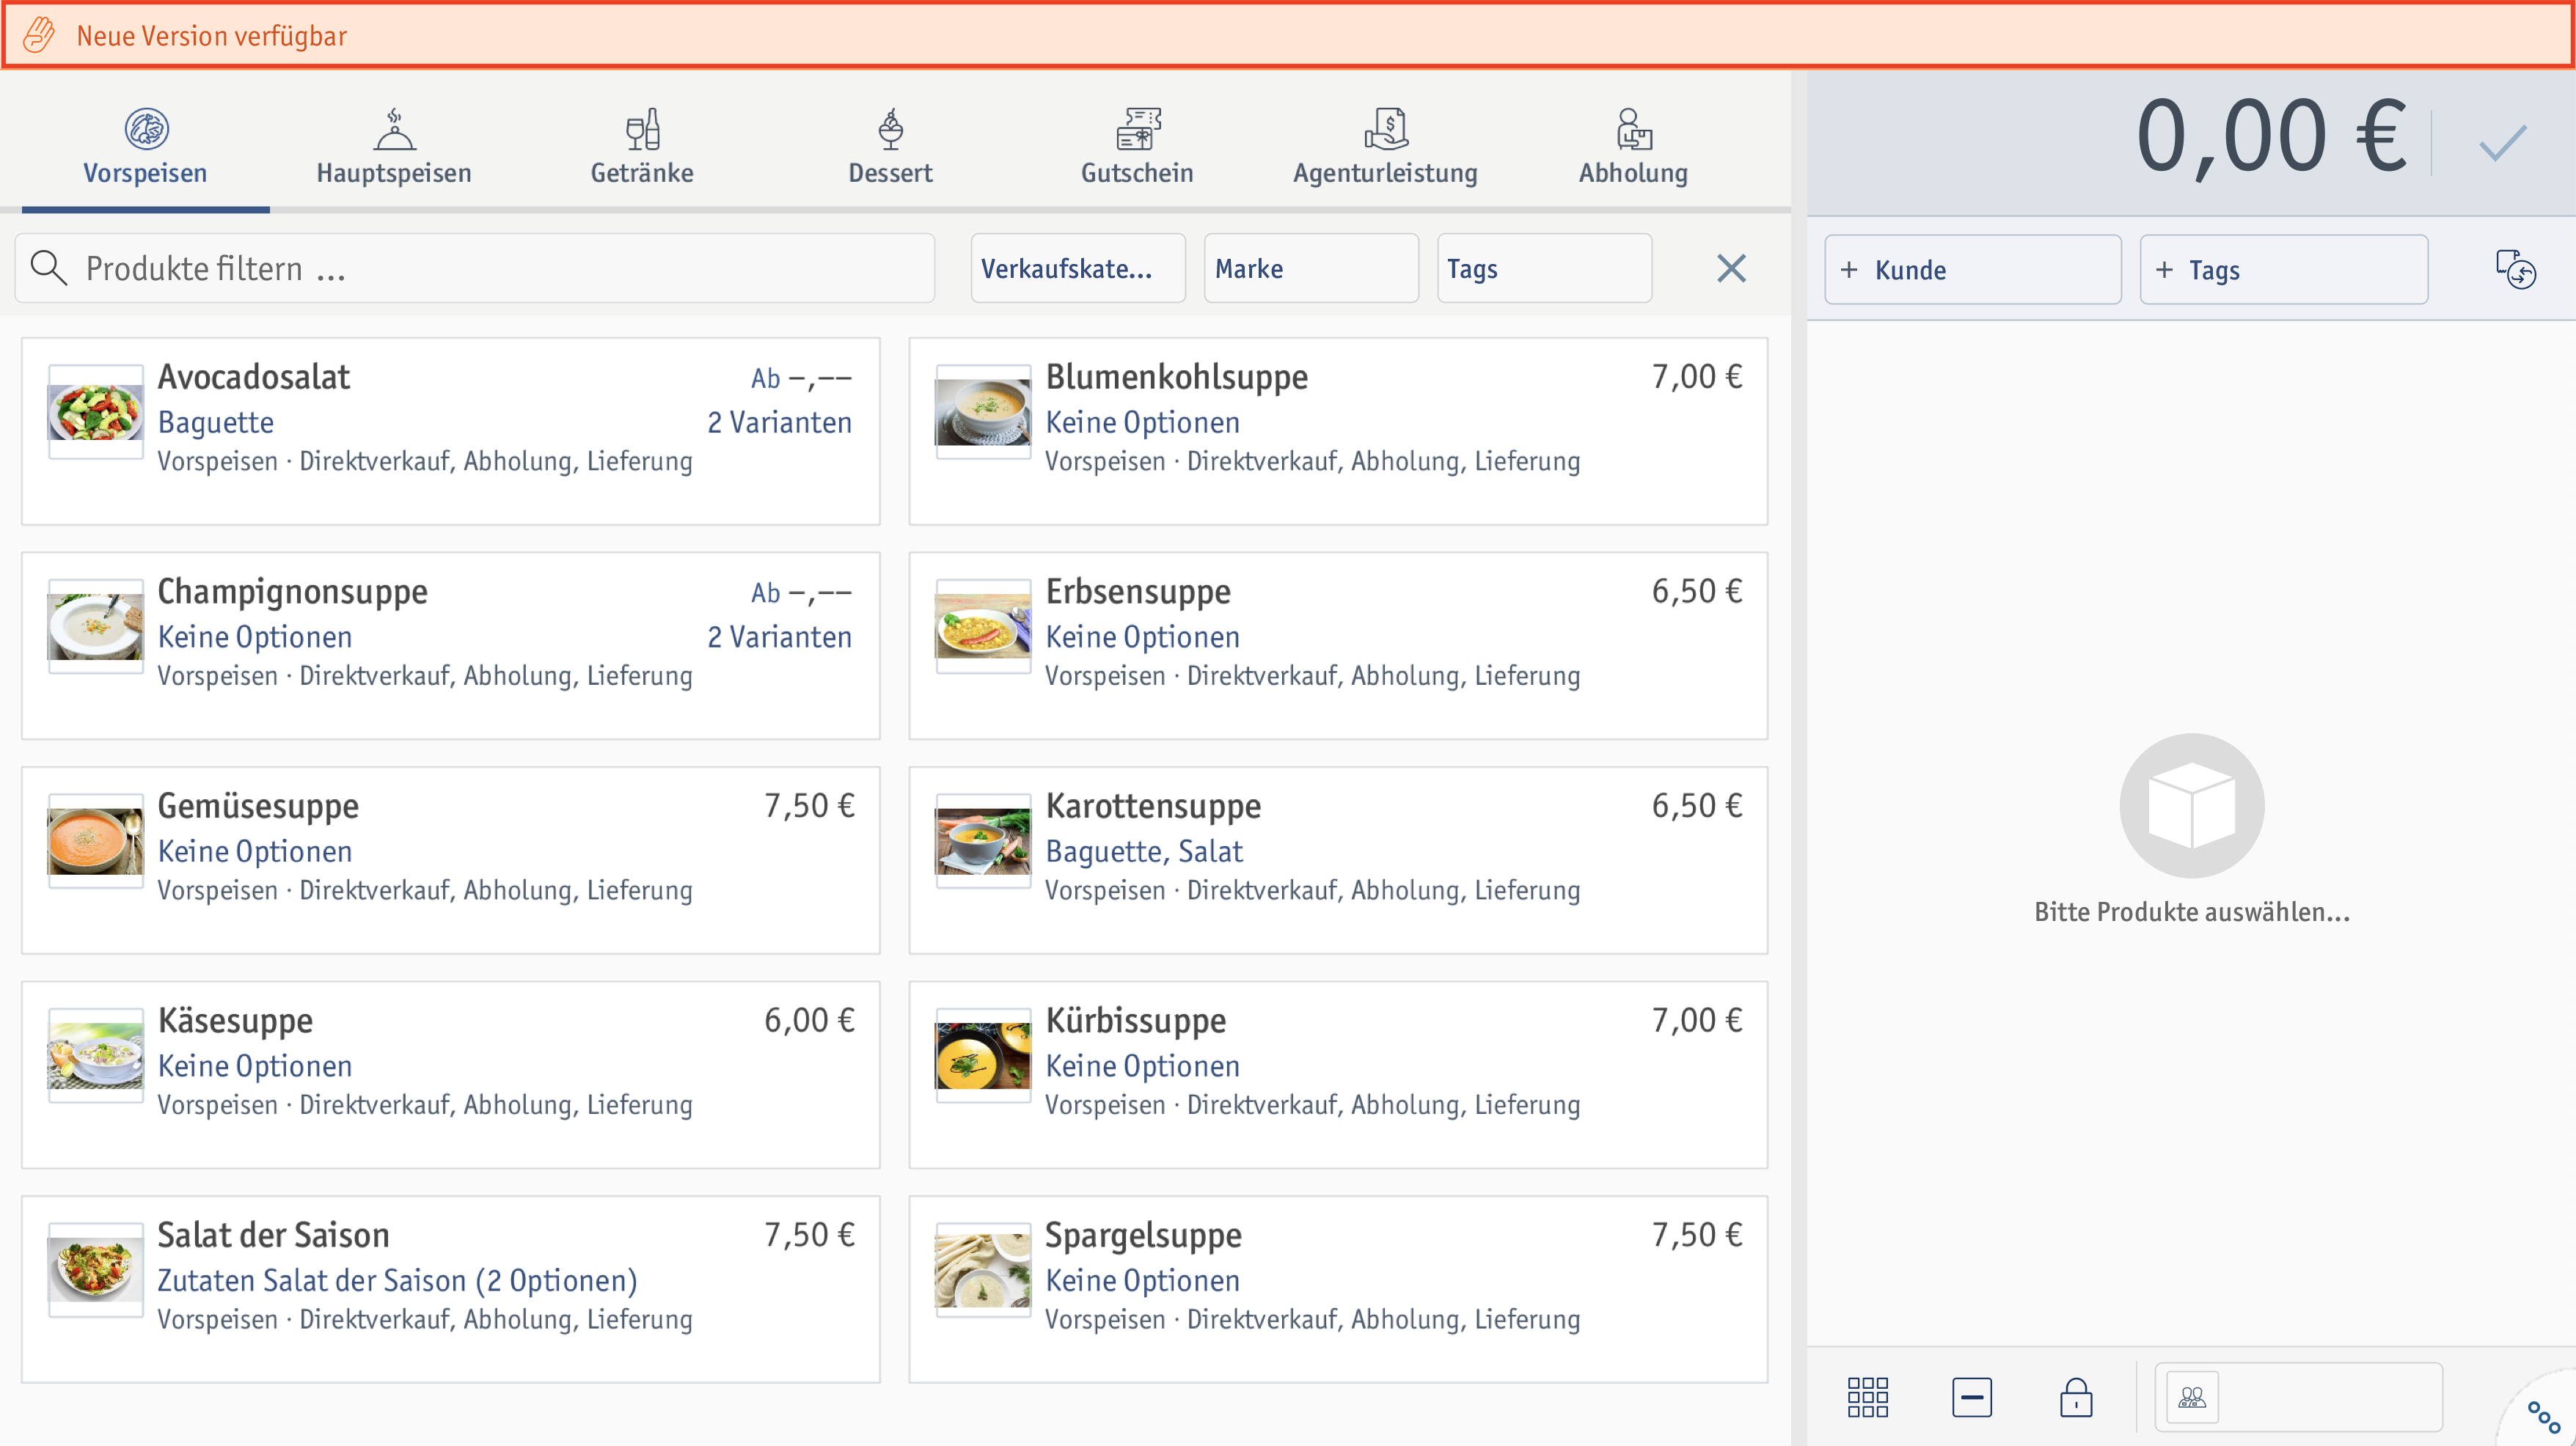Select the Karottensuppe product thumbnail

pos(982,841)
